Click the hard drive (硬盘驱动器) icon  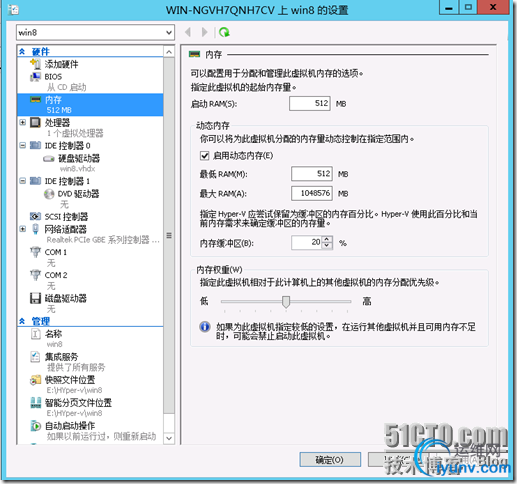(x=49, y=159)
